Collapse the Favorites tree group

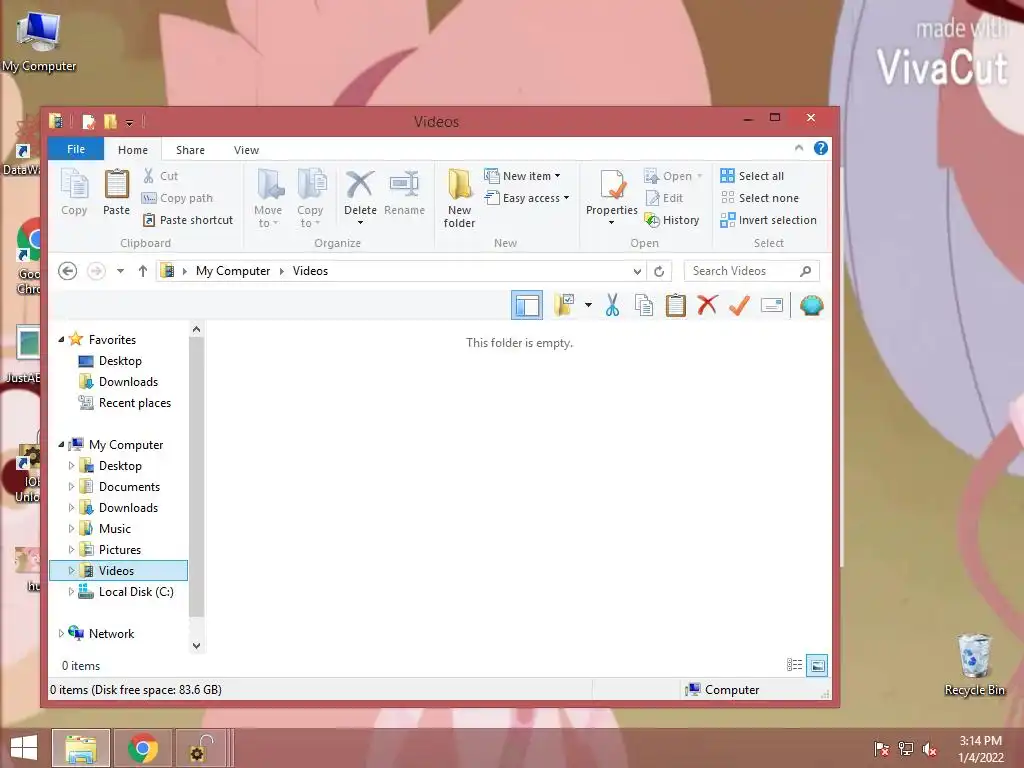point(61,340)
